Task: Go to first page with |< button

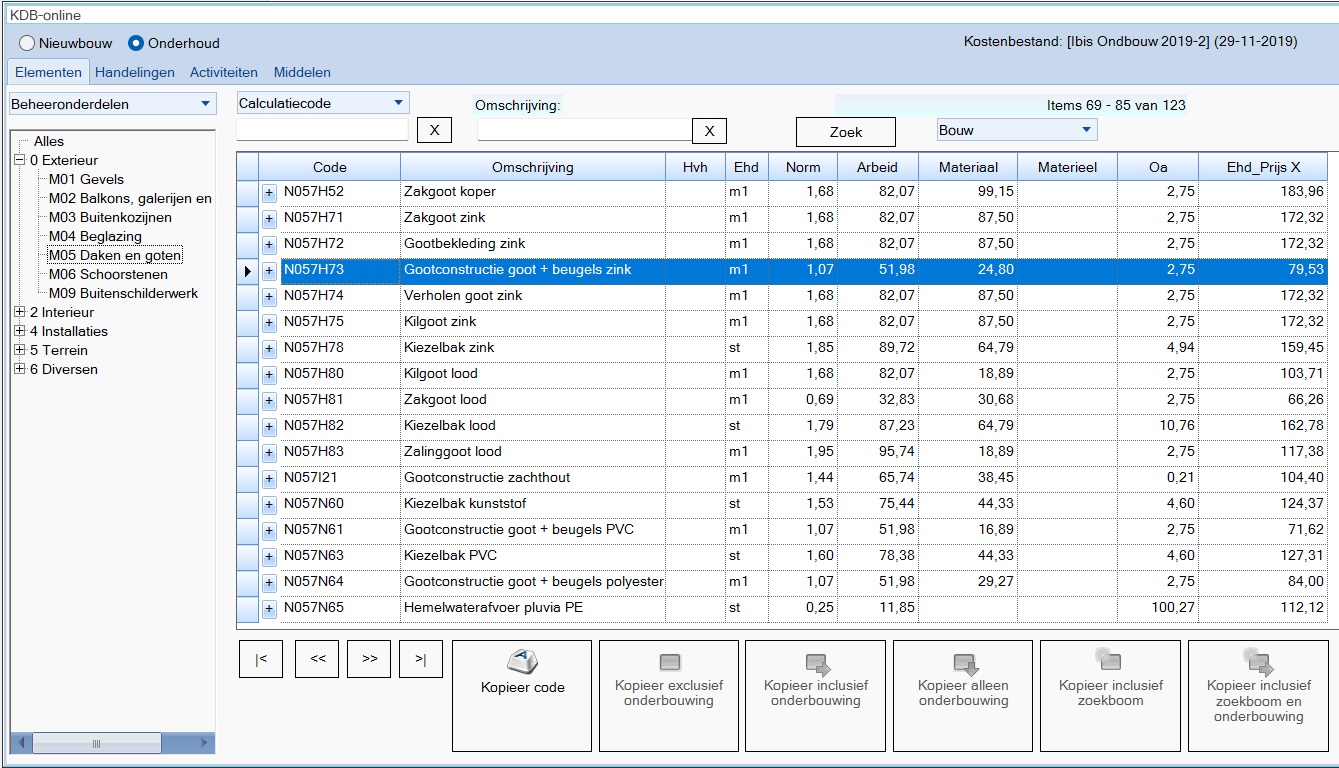Action: point(261,659)
